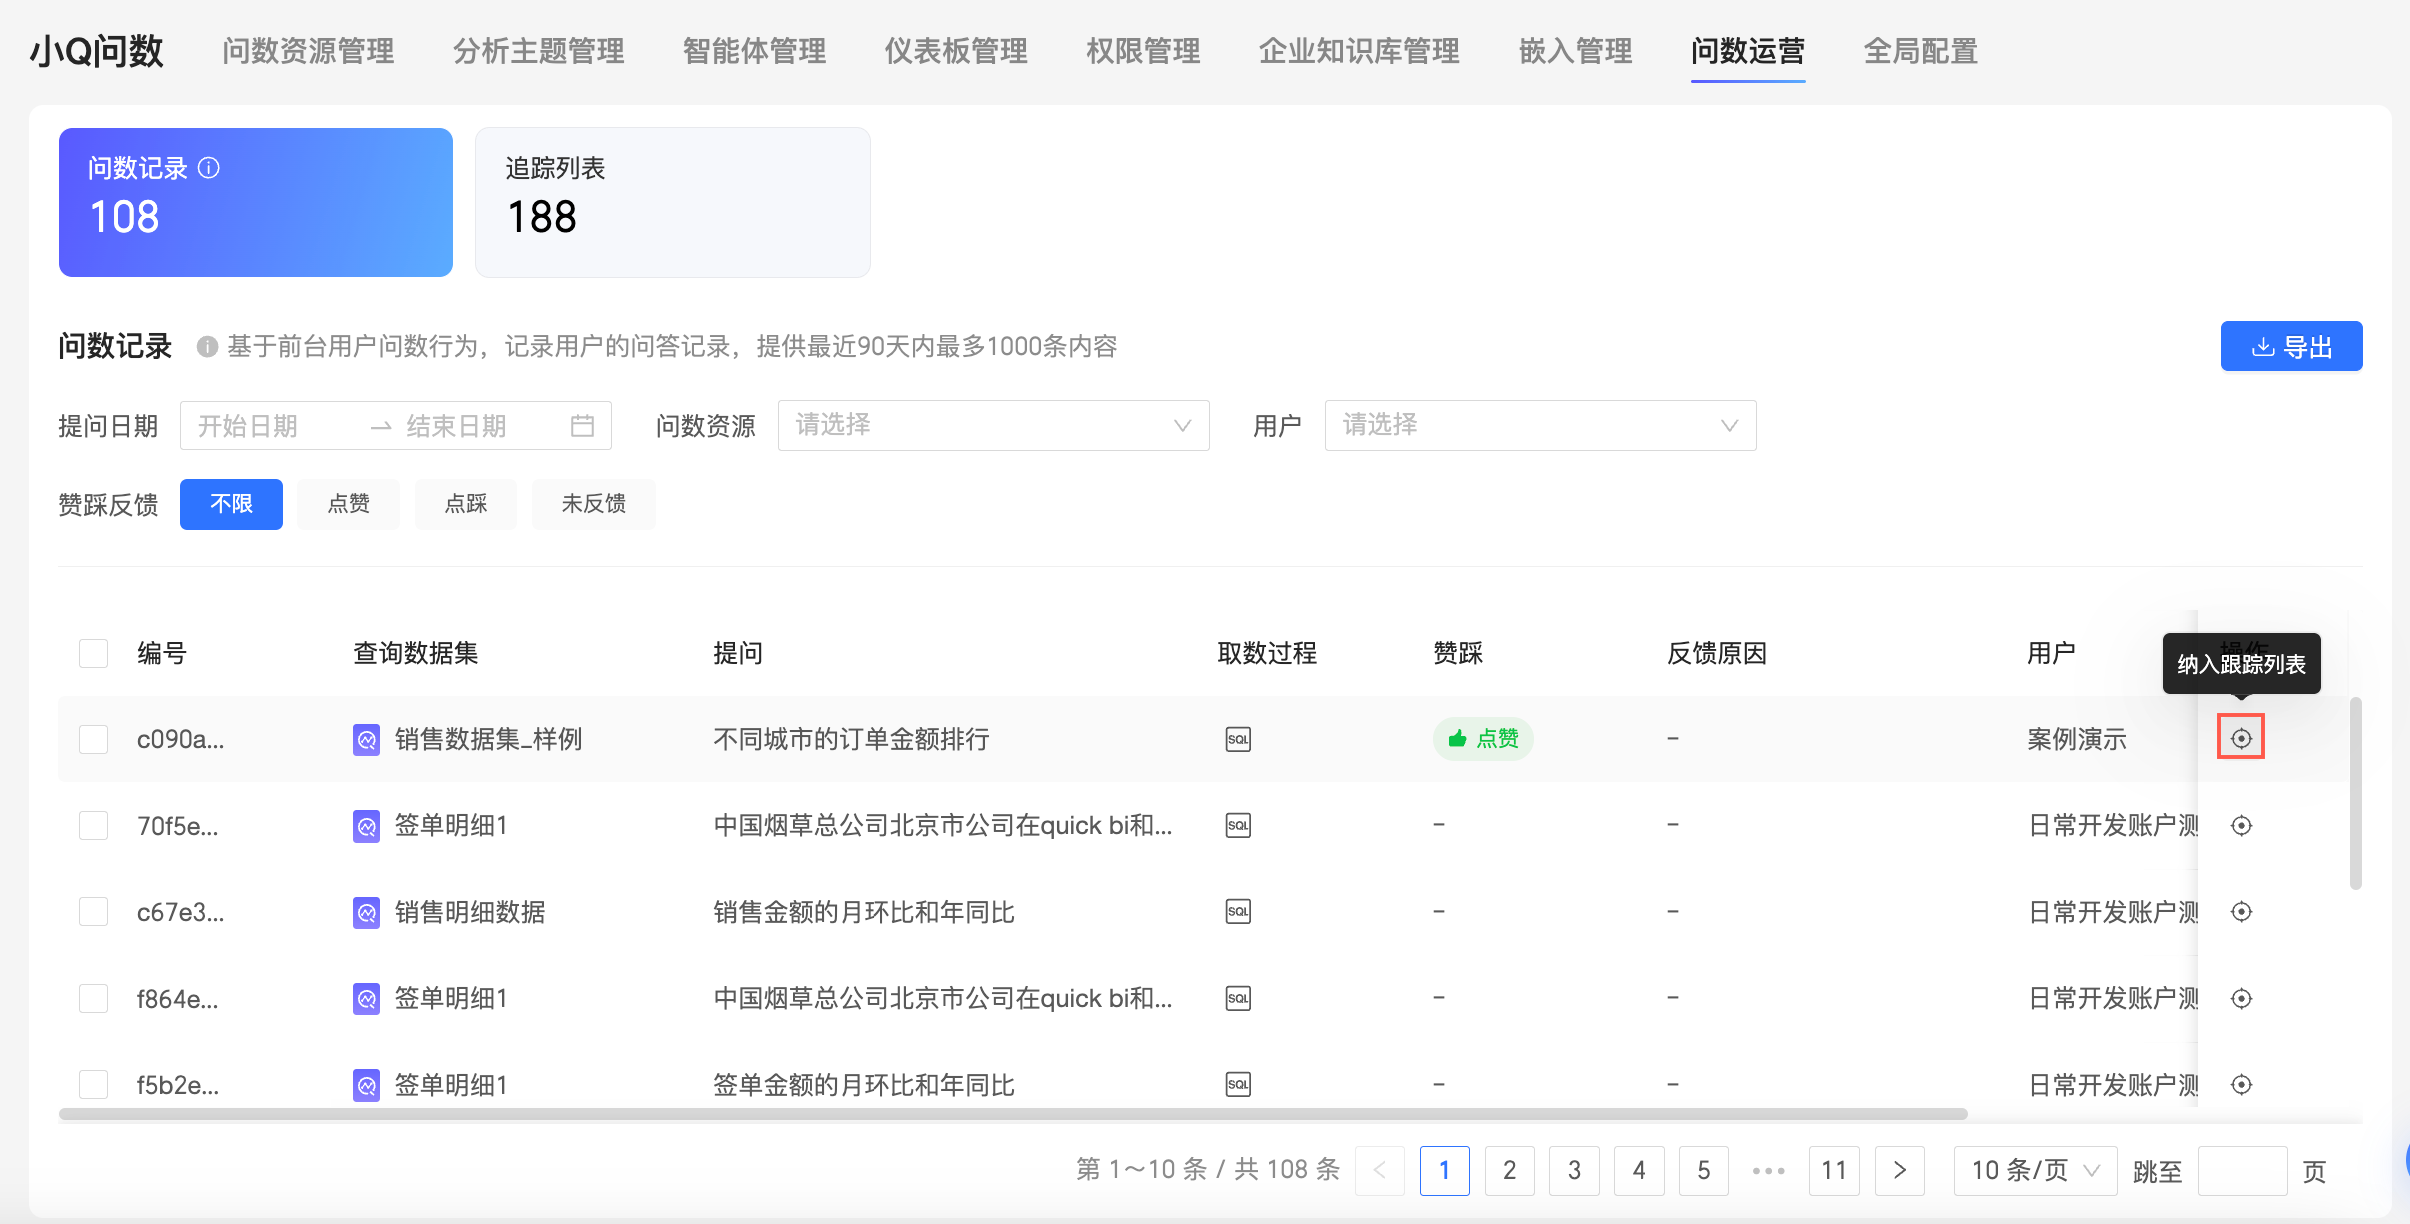Check the box for row 70f5e
2410x1224 pixels.
93,825
